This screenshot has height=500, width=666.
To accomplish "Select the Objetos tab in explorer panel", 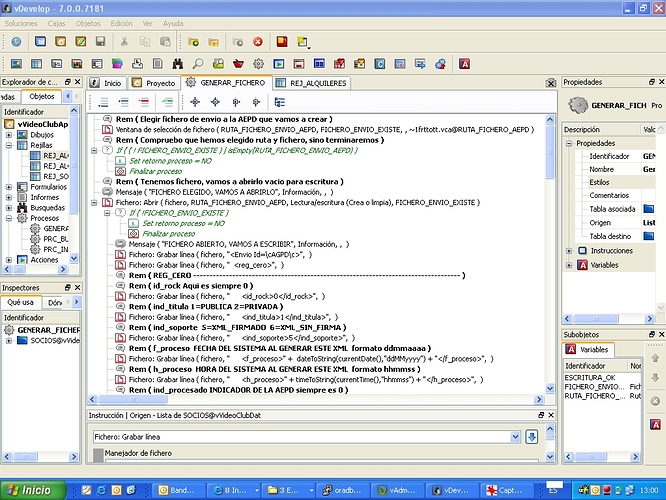I will pyautogui.click(x=42, y=96).
